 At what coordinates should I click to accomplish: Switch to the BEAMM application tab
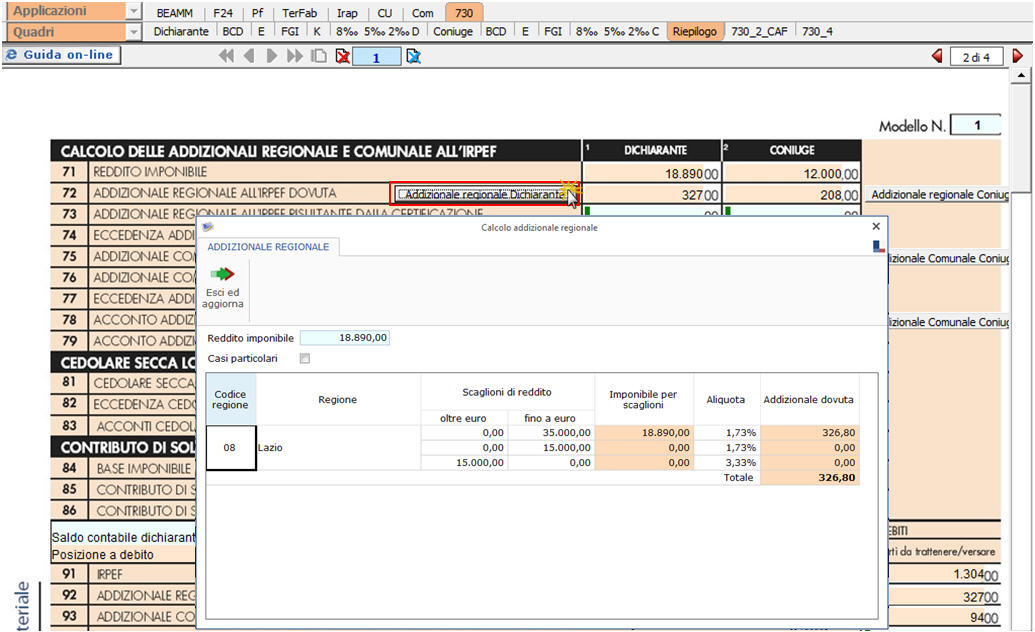[x=175, y=13]
